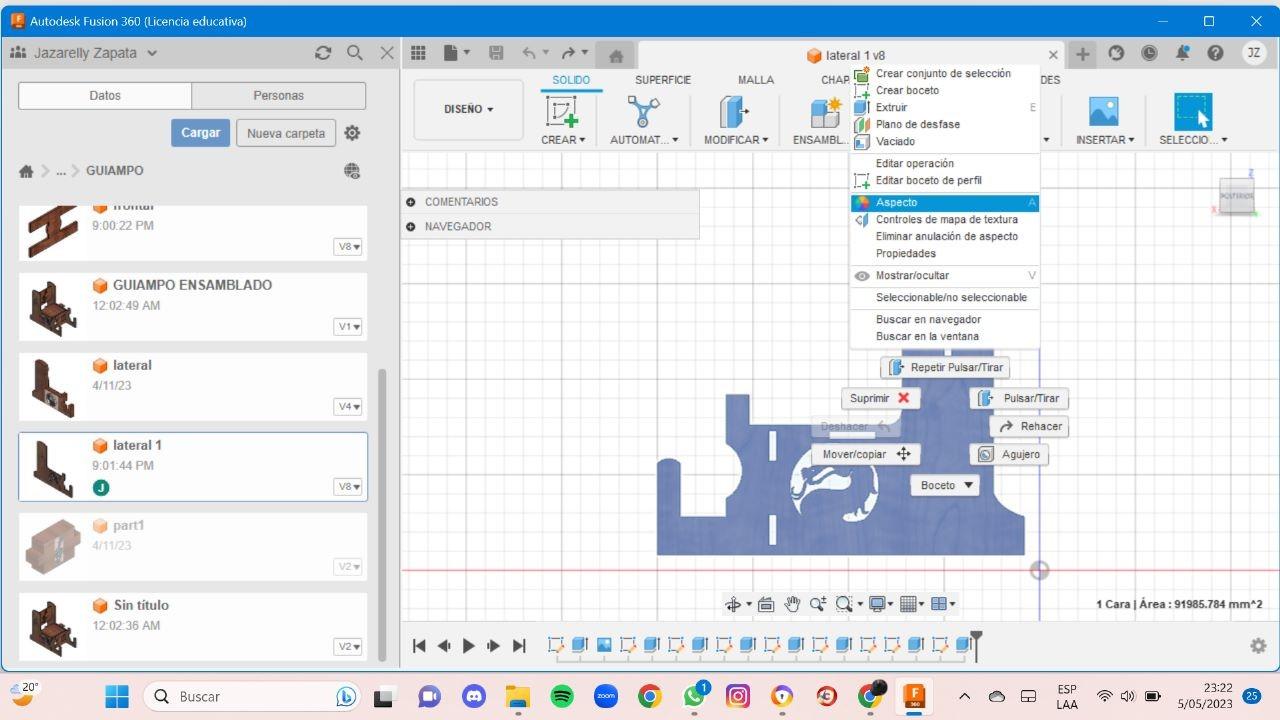Open the JZ user profile avatar

1253,54
